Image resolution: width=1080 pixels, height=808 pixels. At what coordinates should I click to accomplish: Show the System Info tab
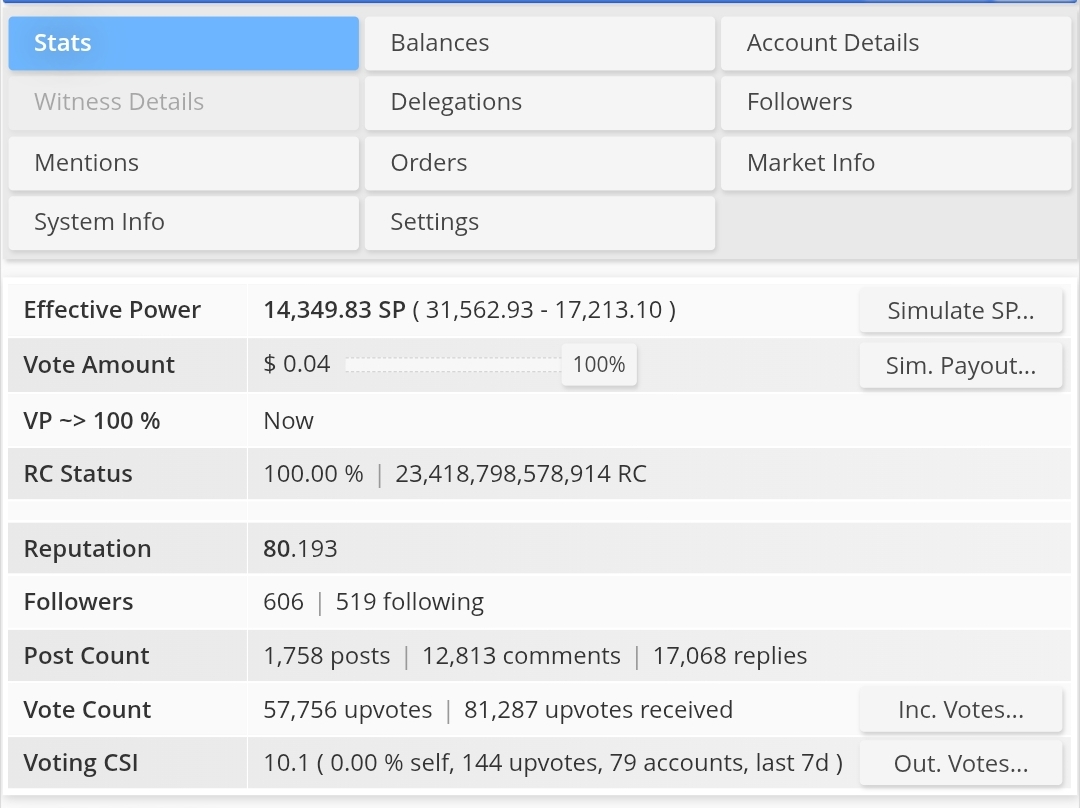[x=183, y=222]
